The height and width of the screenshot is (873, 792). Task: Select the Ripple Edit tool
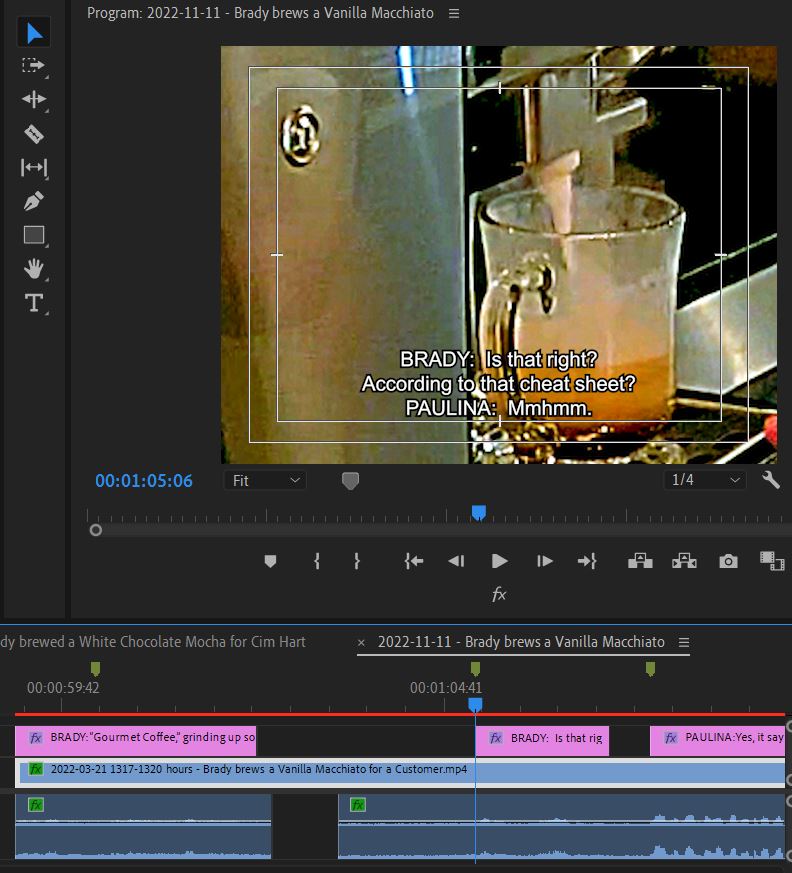pyautogui.click(x=34, y=99)
